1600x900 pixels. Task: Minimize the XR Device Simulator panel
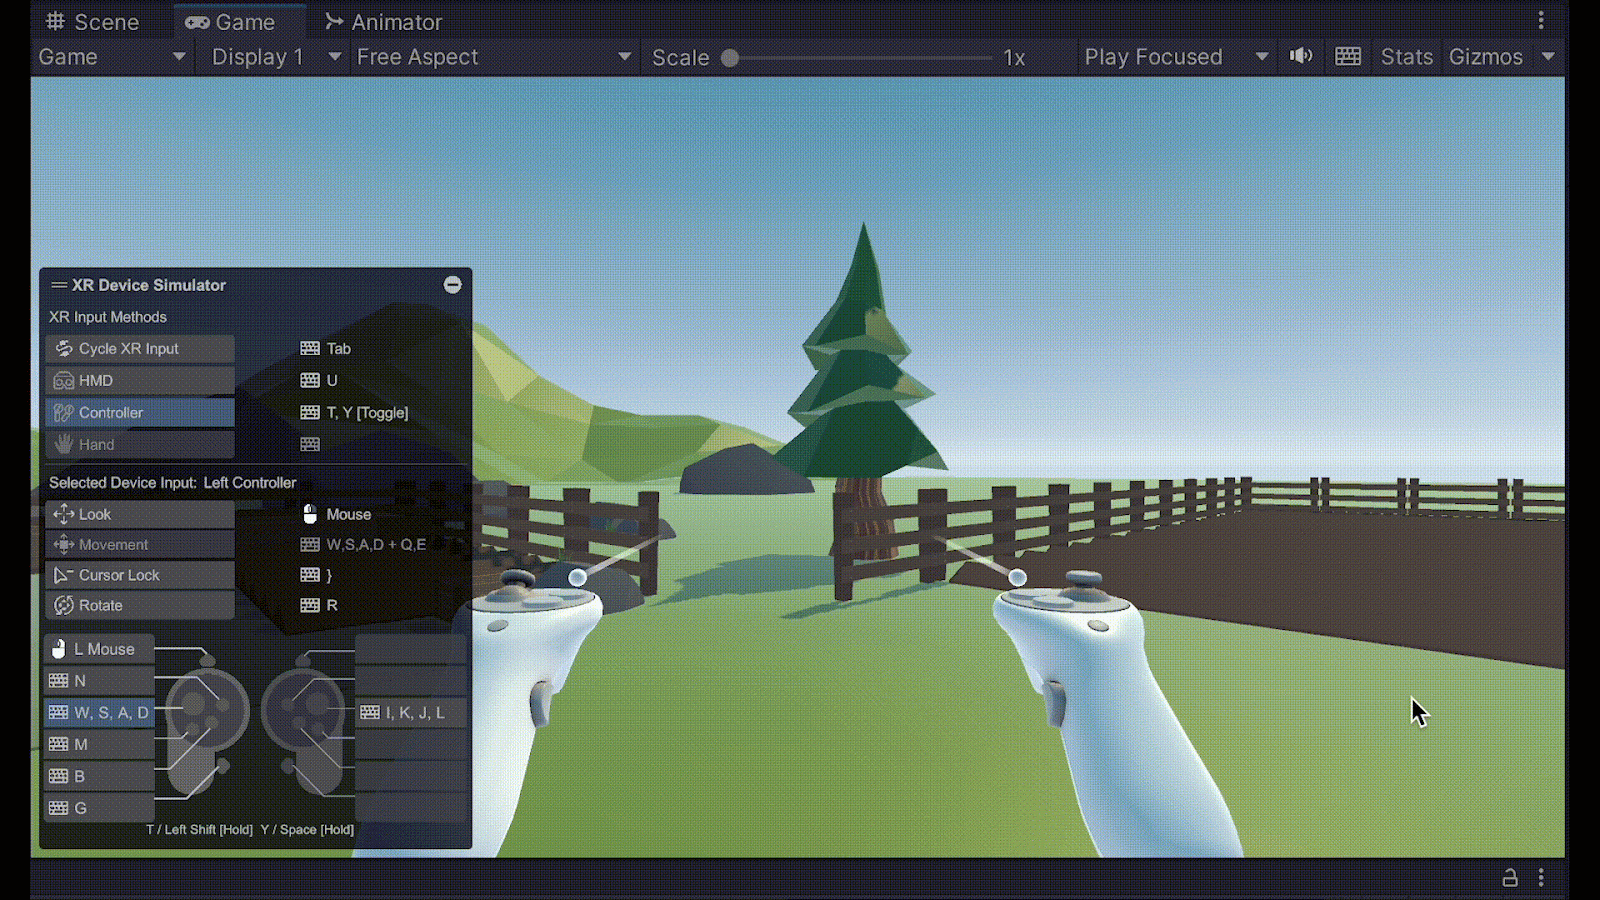(453, 285)
